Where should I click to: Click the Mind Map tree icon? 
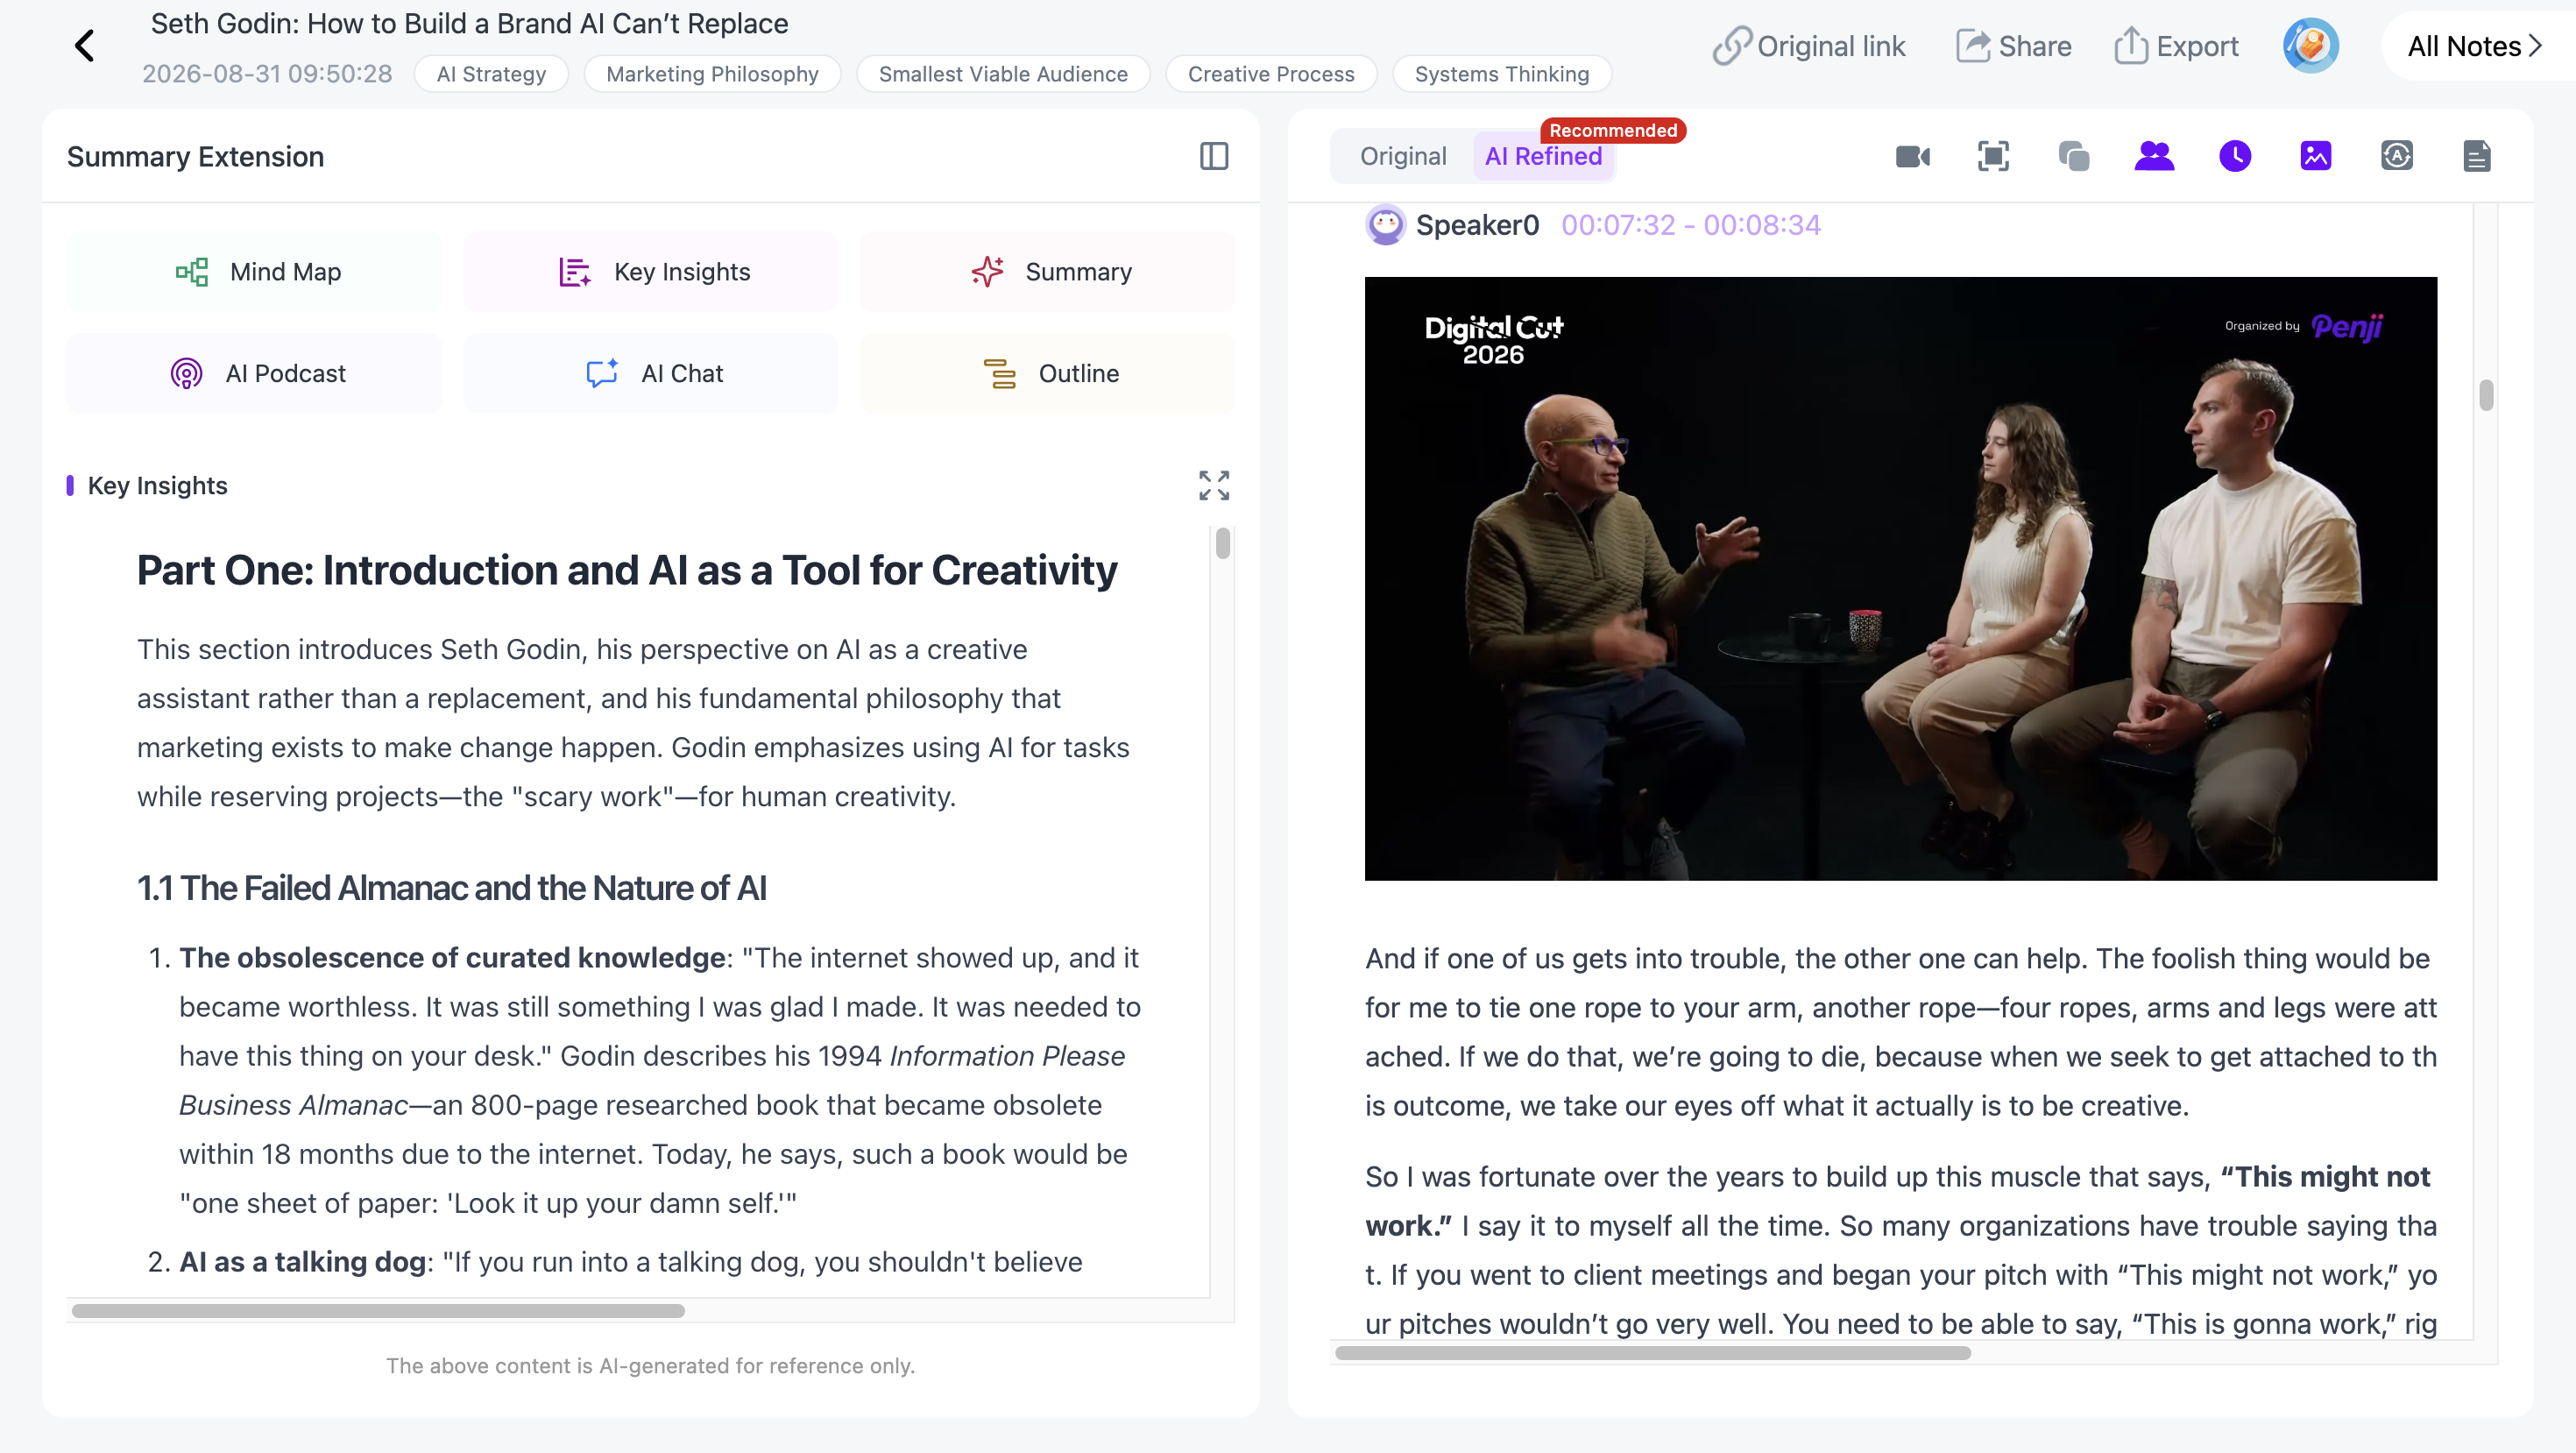192,272
